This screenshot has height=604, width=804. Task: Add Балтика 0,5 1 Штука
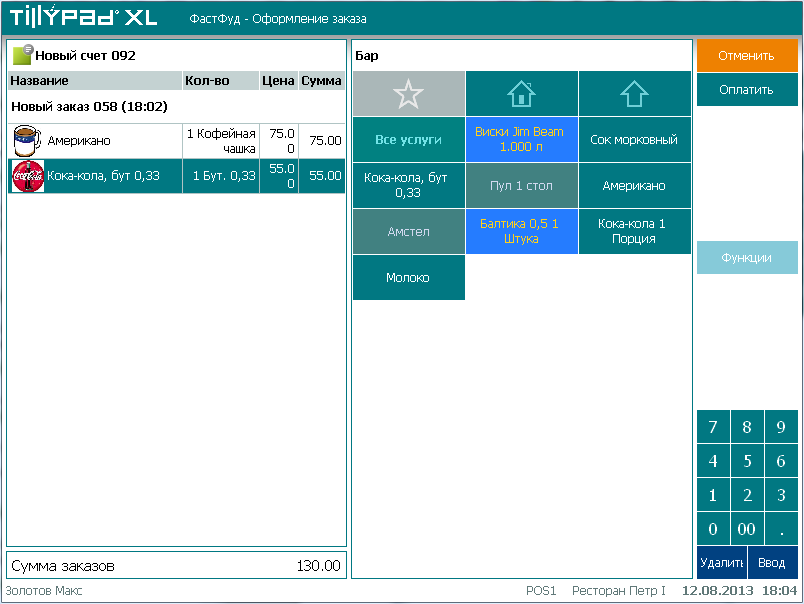tap(521, 231)
